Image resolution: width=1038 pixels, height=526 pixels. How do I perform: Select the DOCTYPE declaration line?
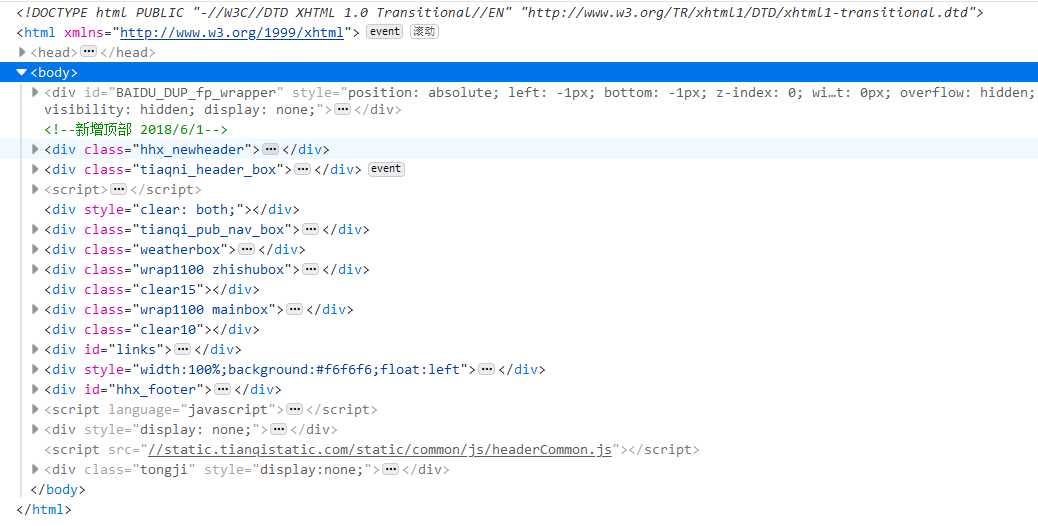[x=500, y=13]
